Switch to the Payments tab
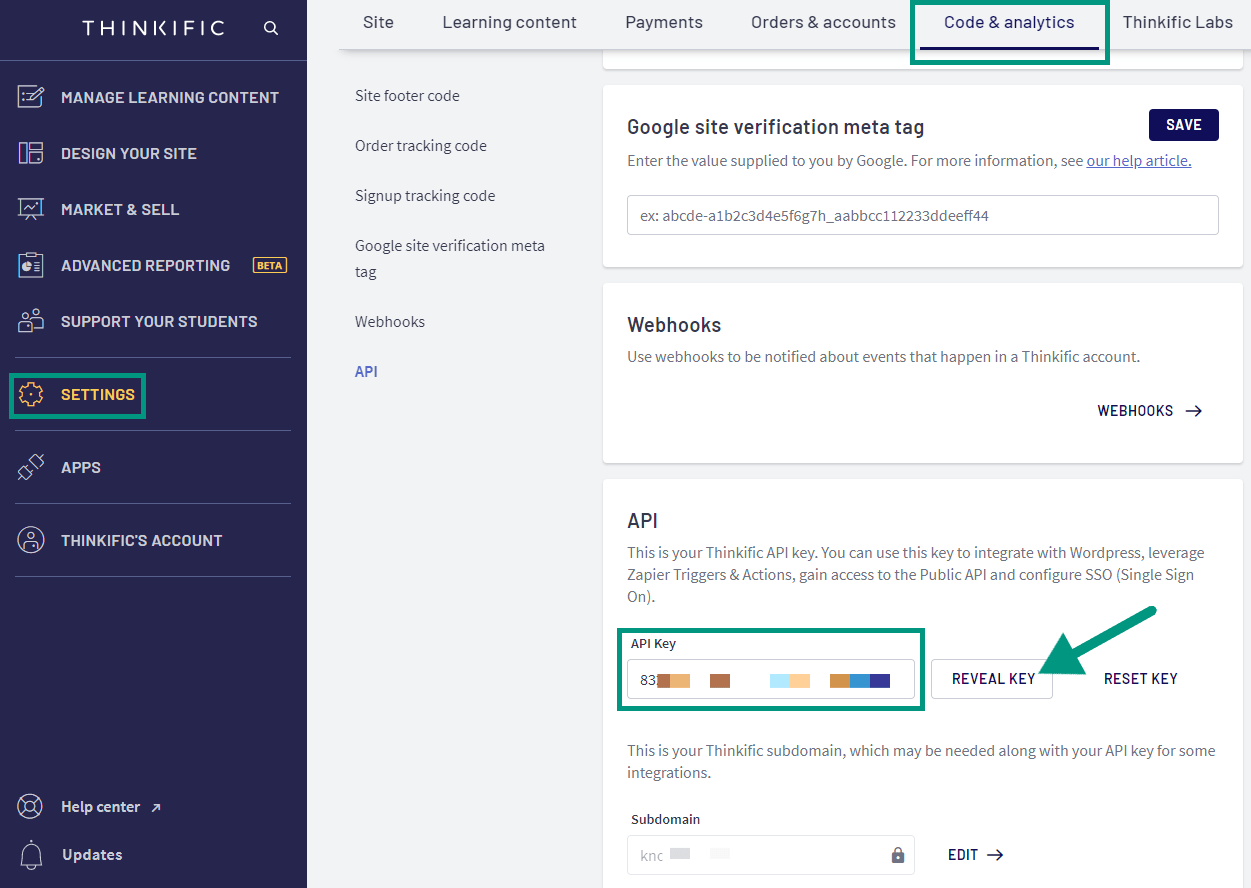Image resolution: width=1251 pixels, height=888 pixels. (x=663, y=21)
